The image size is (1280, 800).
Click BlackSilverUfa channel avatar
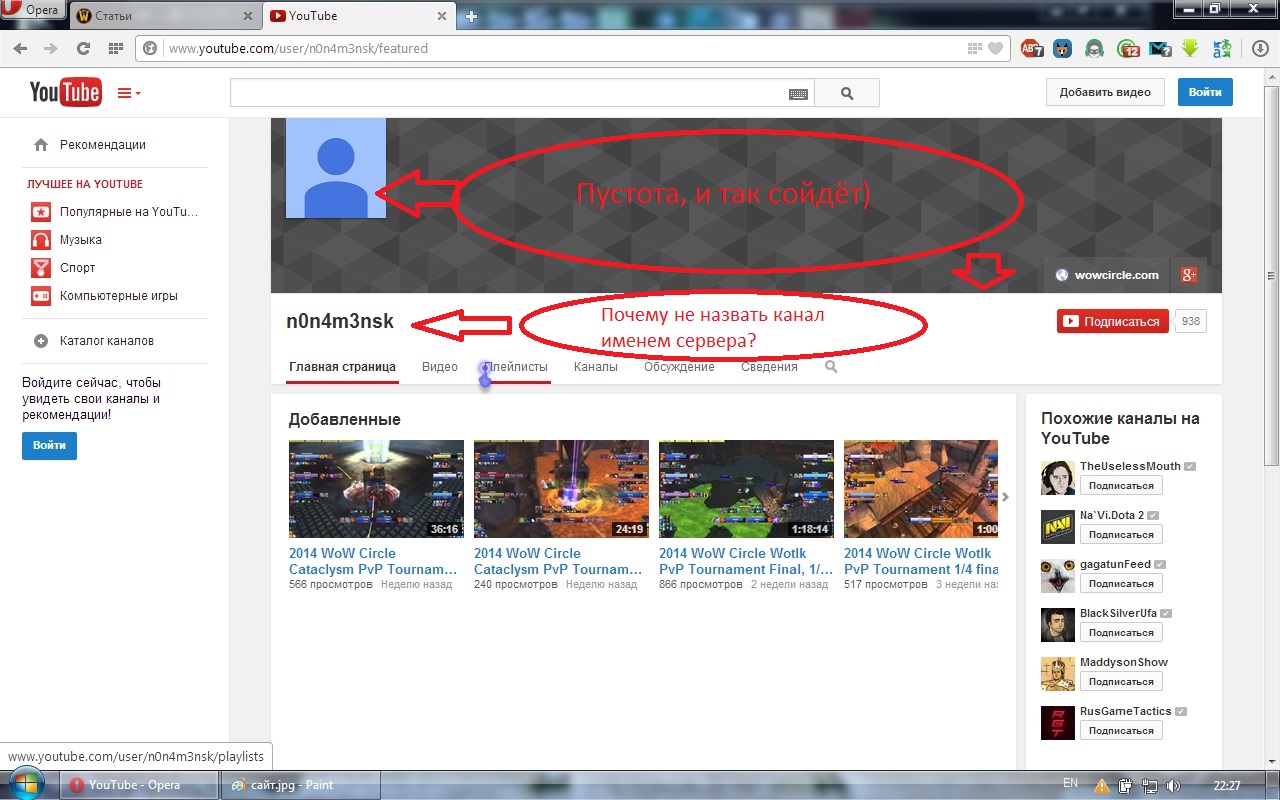(1058, 625)
